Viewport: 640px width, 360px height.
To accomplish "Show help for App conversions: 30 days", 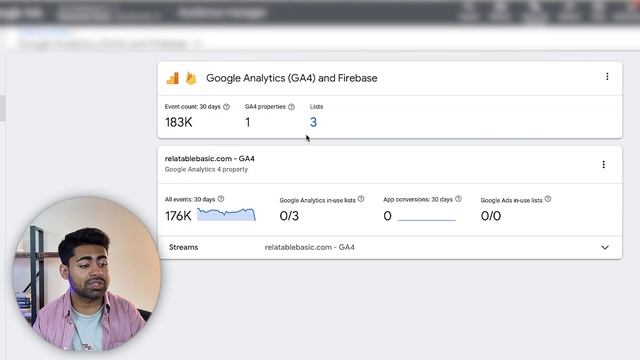I will click(x=458, y=199).
